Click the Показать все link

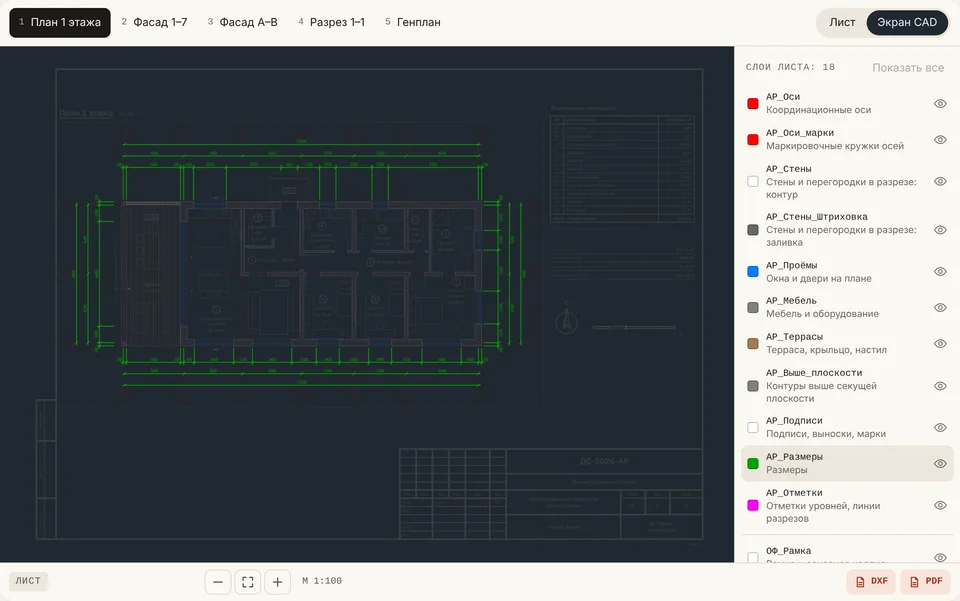click(x=908, y=68)
